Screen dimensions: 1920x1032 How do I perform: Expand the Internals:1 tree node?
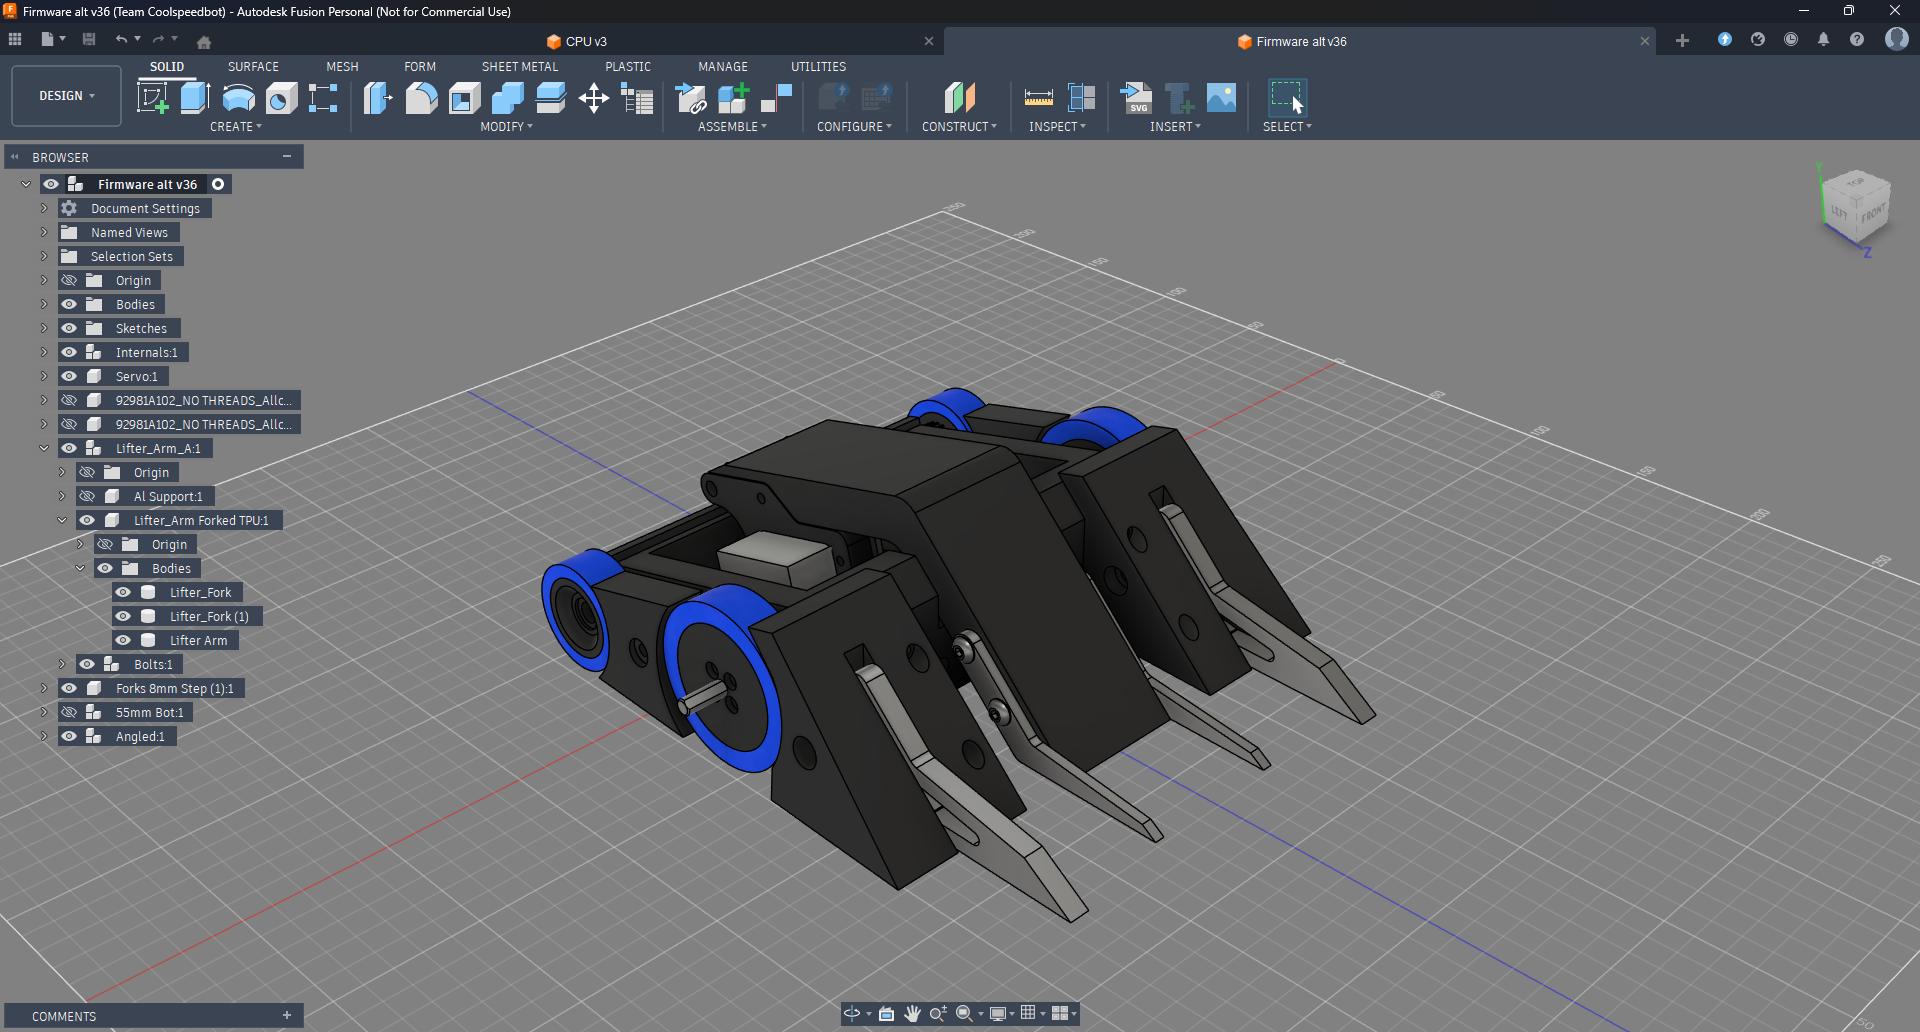coord(44,353)
